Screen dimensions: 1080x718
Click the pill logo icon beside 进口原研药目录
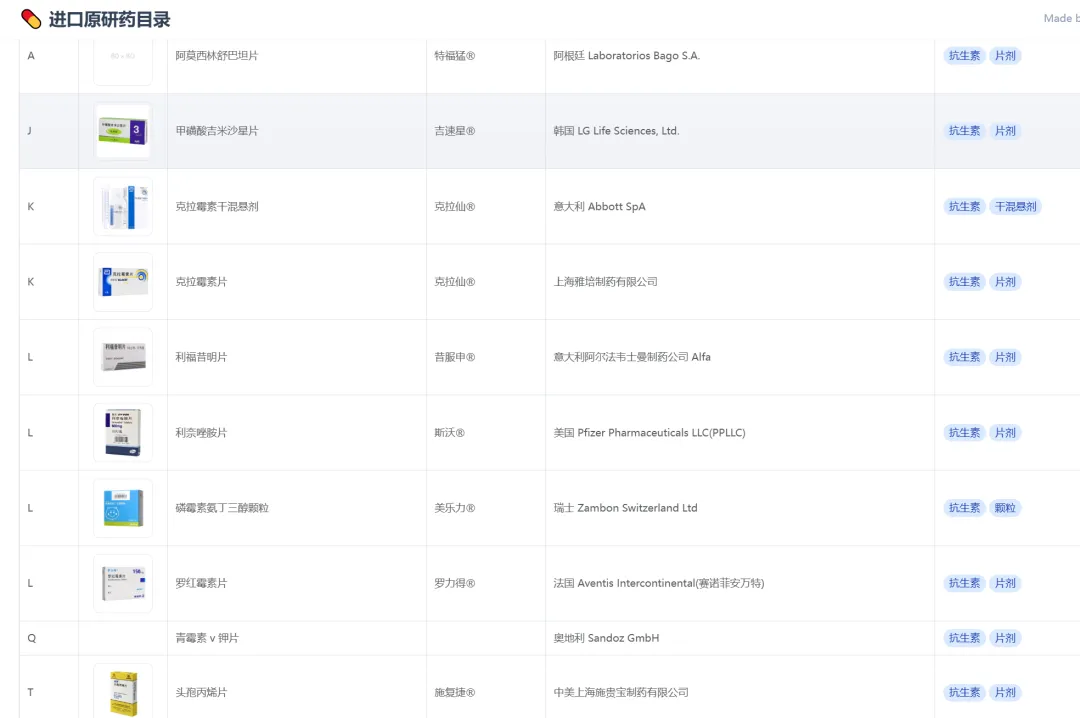31,19
